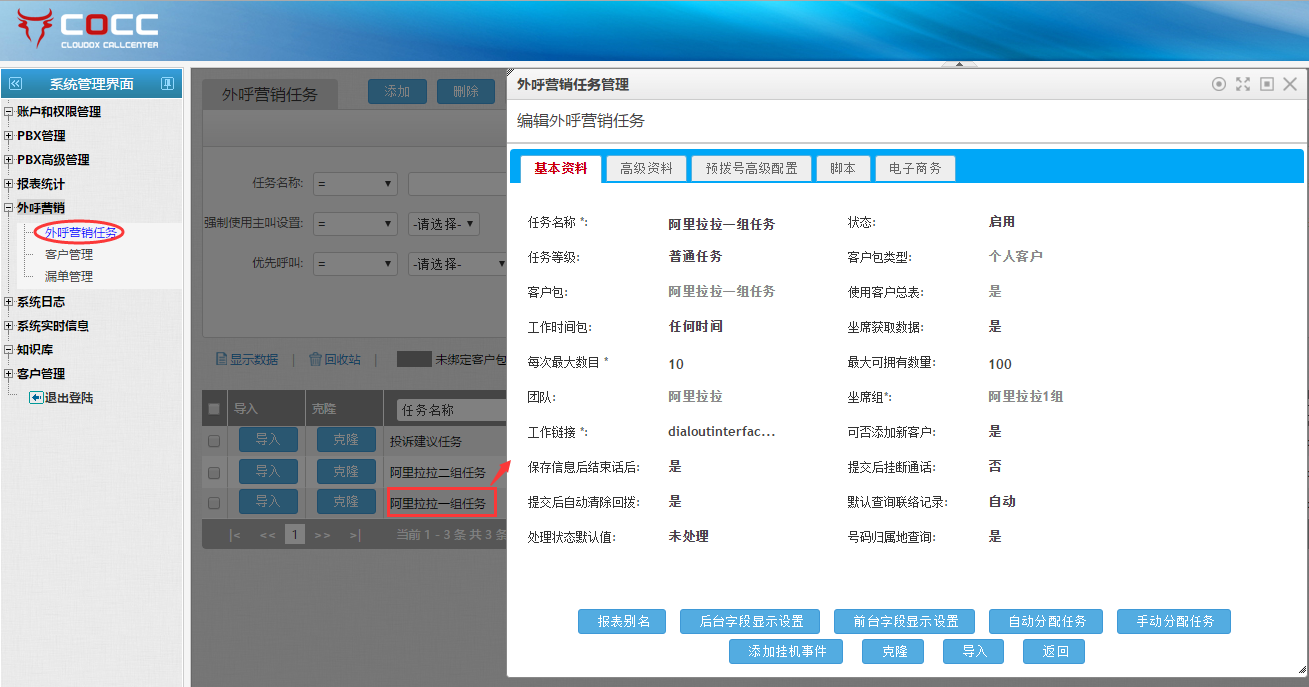Viewport: 1309px width, 687px height.
Task: Click the fullscreen arrows icon in dialog header
Action: pyautogui.click(x=1243, y=85)
